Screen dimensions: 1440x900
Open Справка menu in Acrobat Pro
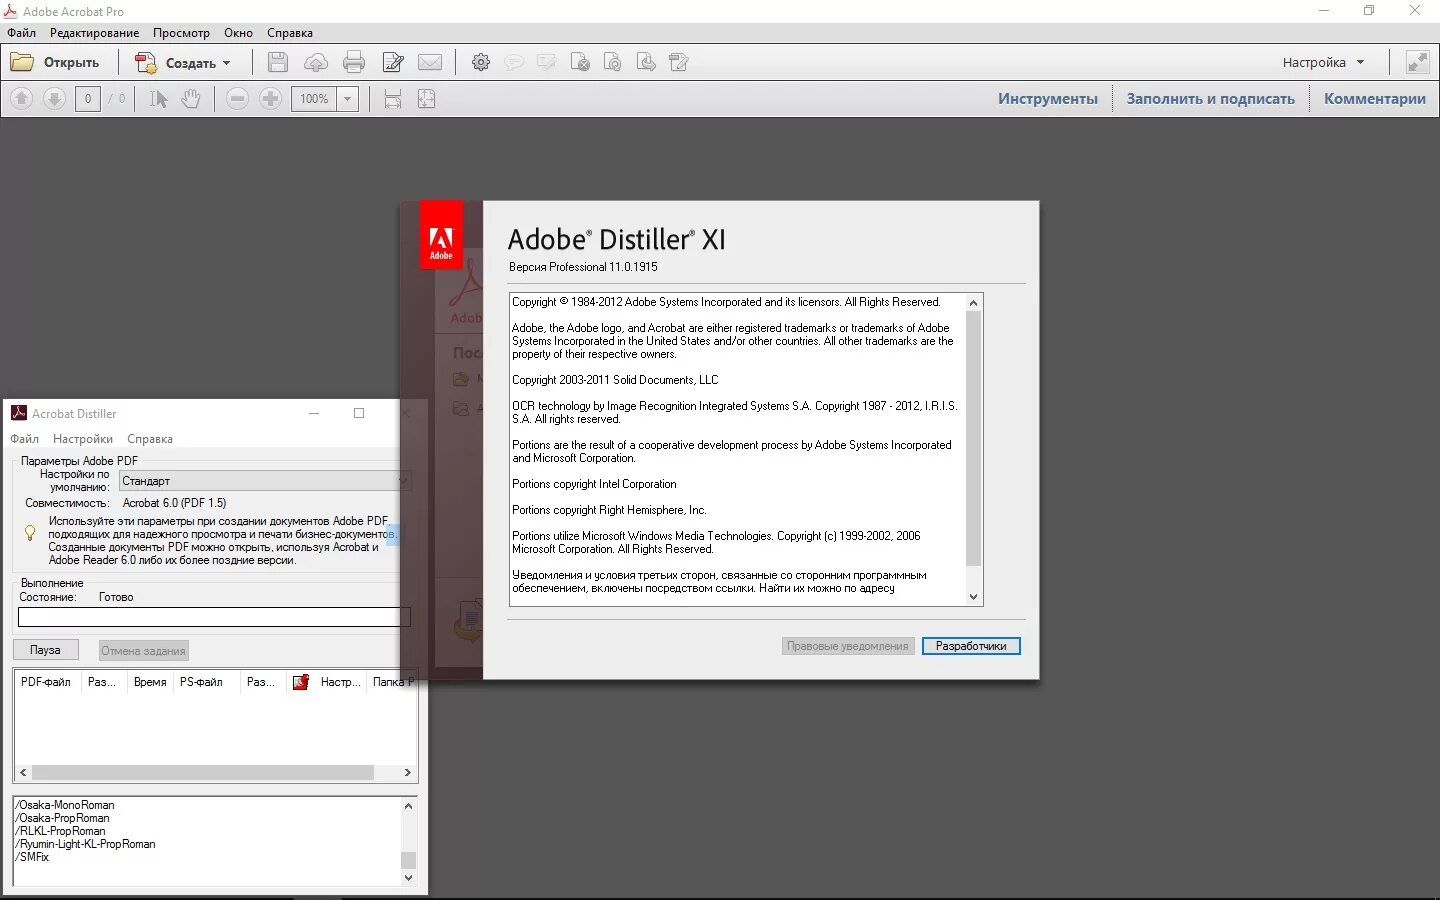point(290,33)
